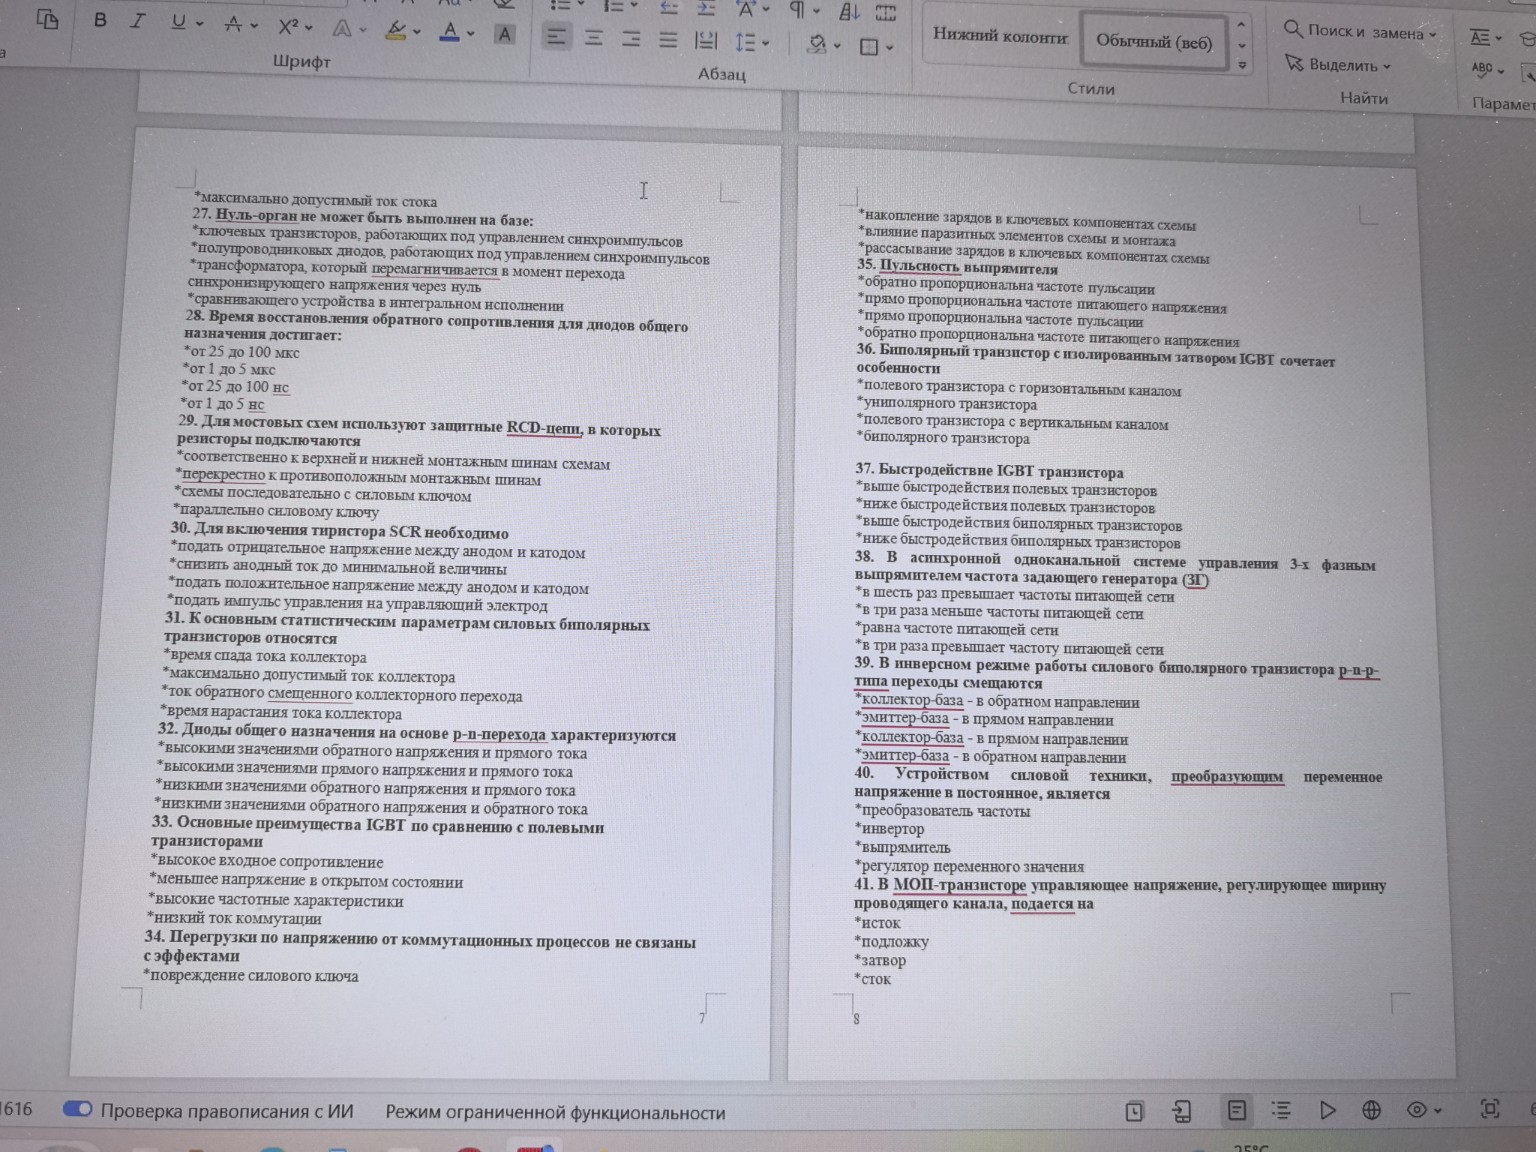Select the Обычный (веб) style
The height and width of the screenshot is (1152, 1536).
click(1153, 42)
